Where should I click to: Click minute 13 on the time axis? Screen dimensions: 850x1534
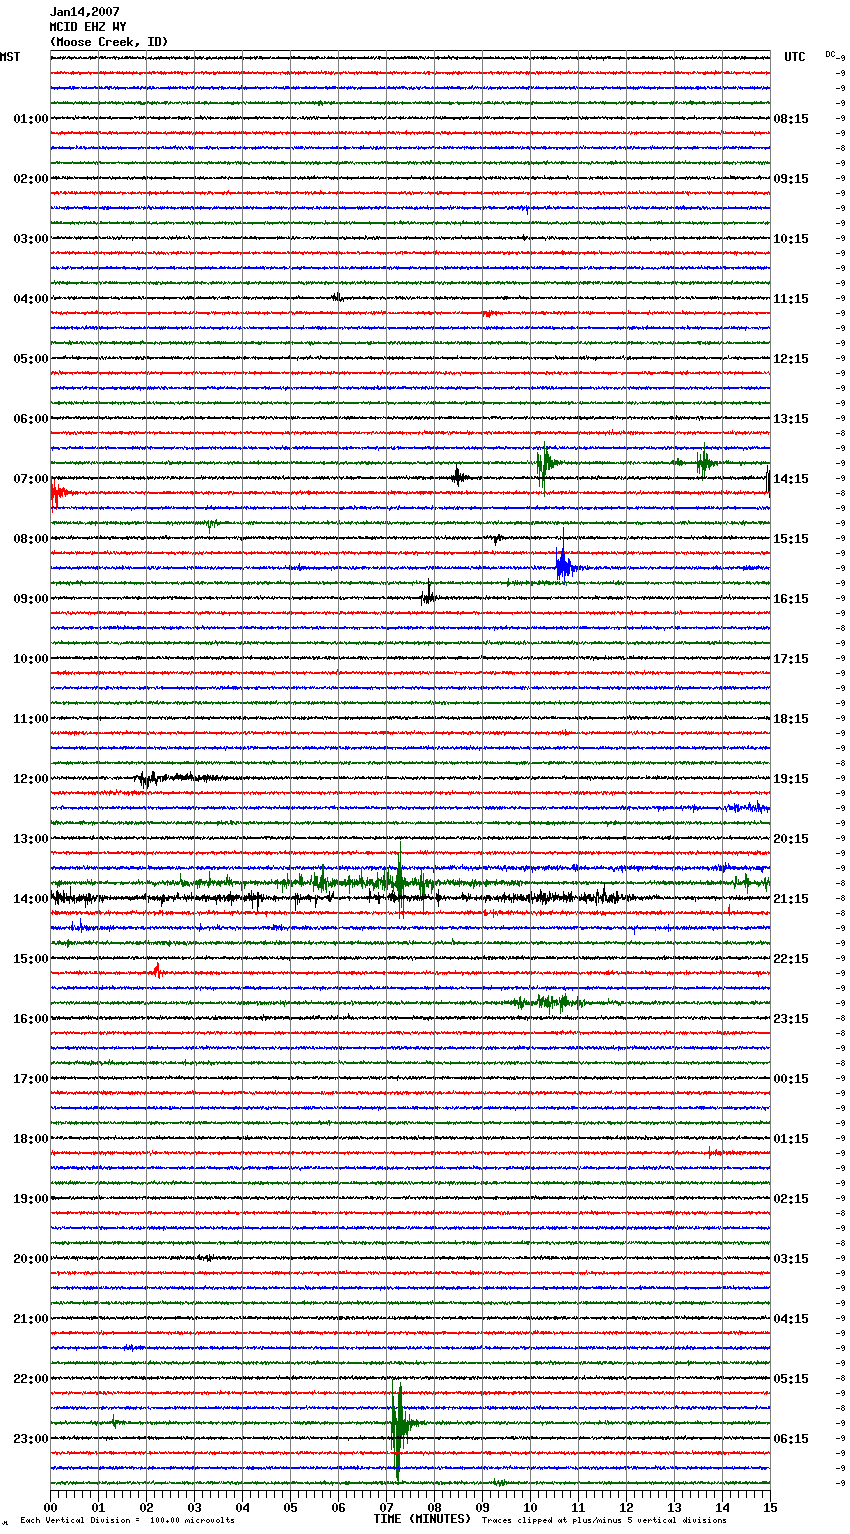coord(675,1507)
